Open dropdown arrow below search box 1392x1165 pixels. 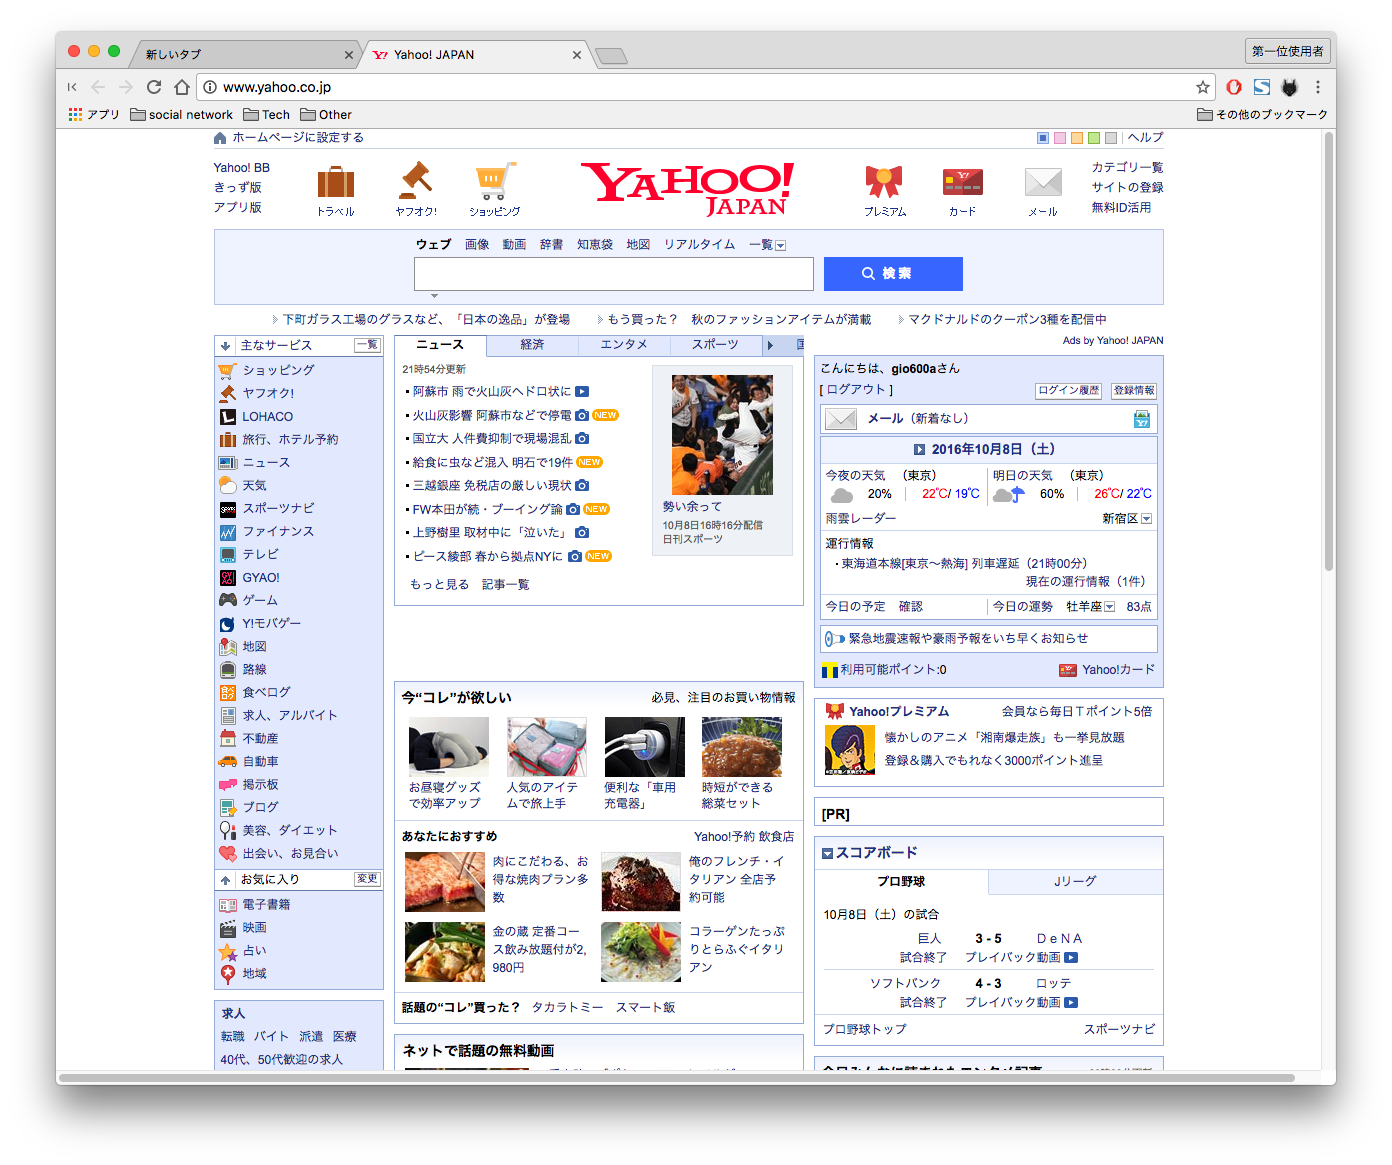click(x=434, y=296)
